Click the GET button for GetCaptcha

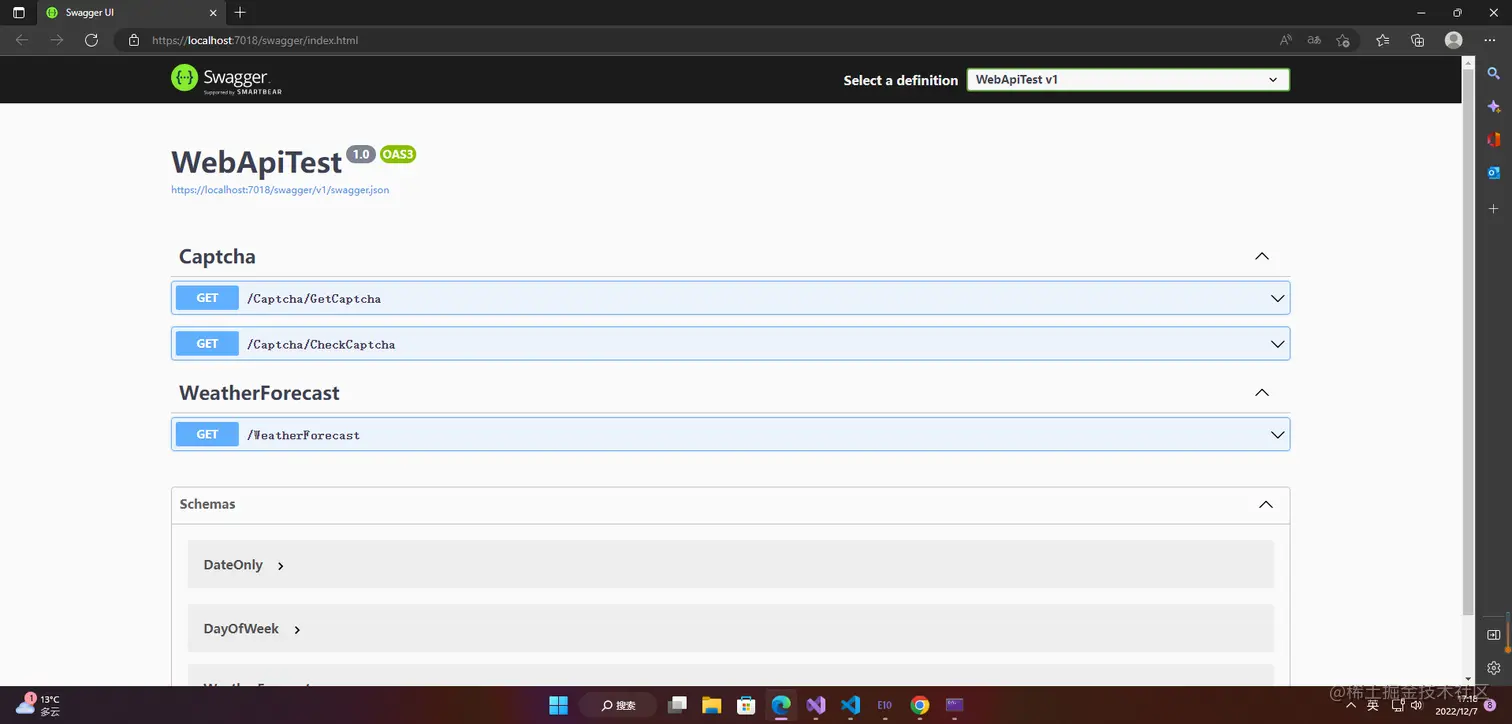point(207,298)
